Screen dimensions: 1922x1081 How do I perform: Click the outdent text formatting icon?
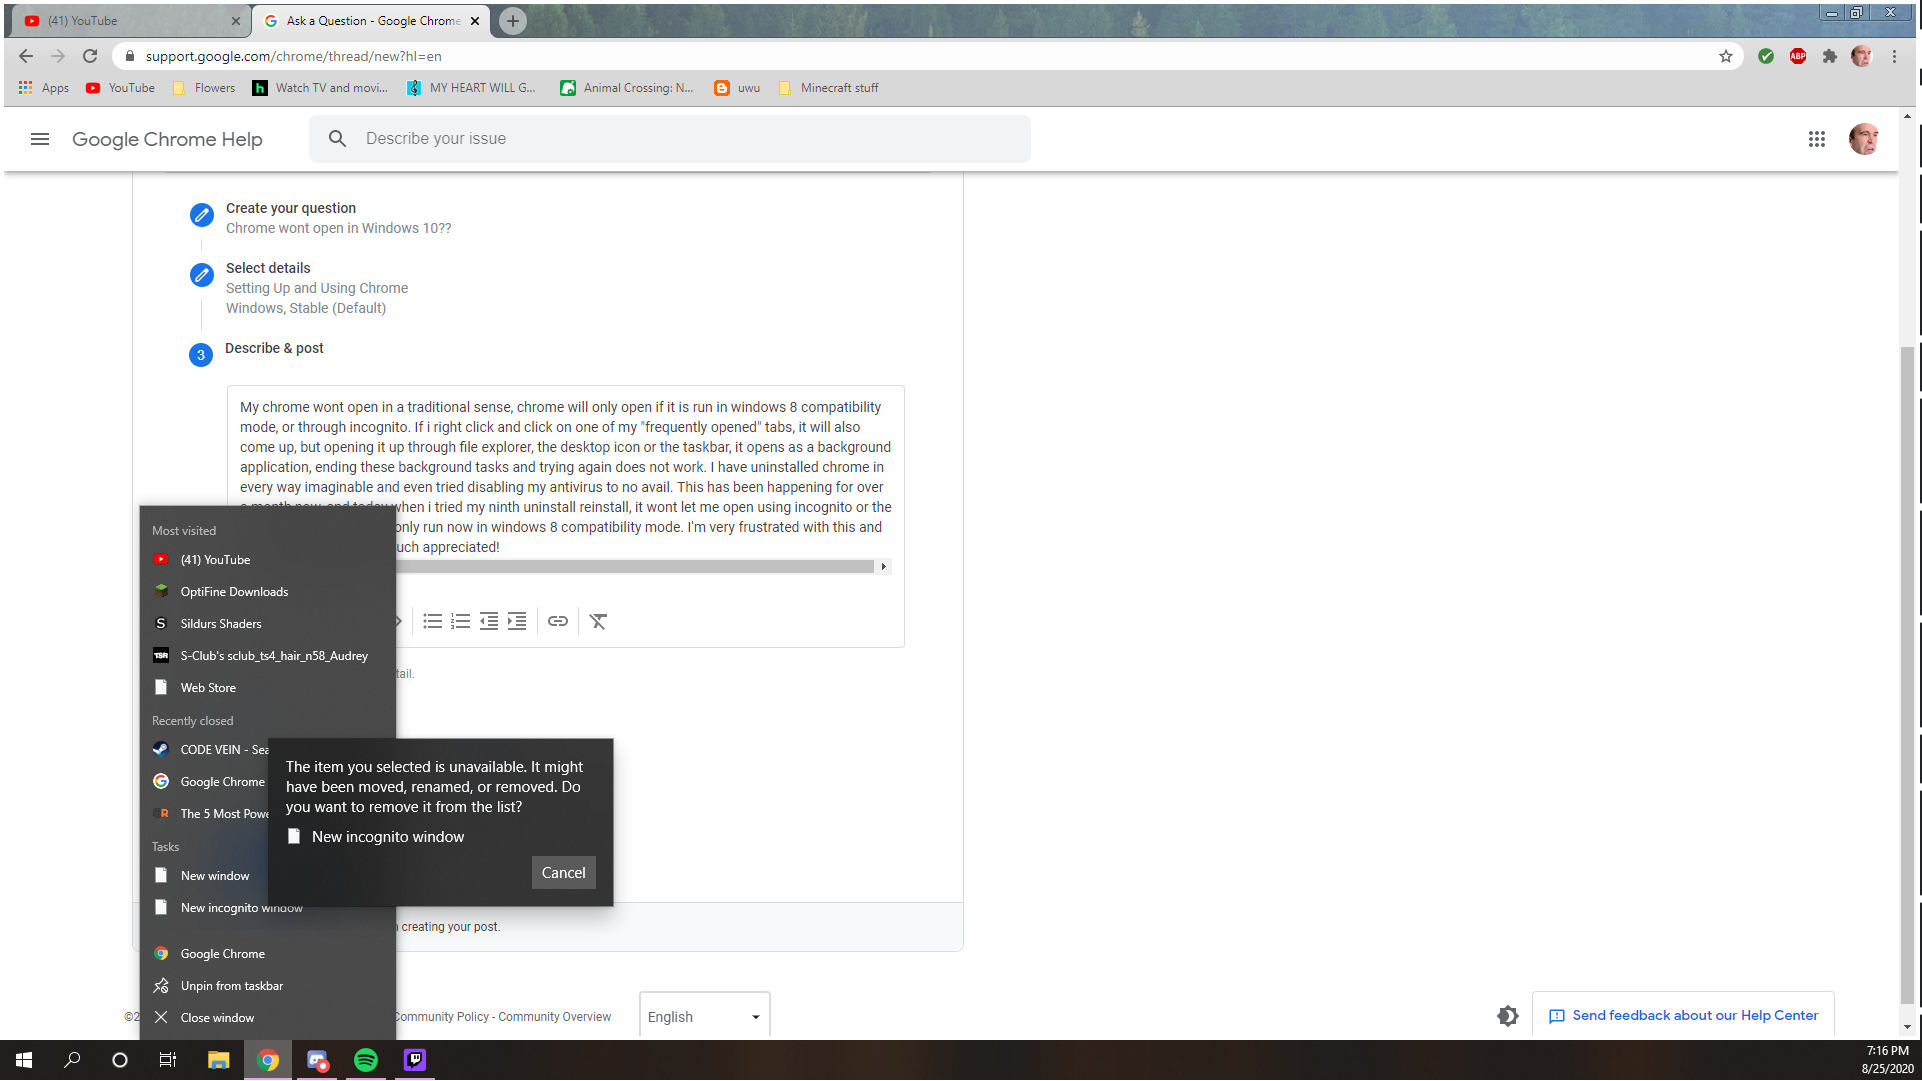(488, 620)
